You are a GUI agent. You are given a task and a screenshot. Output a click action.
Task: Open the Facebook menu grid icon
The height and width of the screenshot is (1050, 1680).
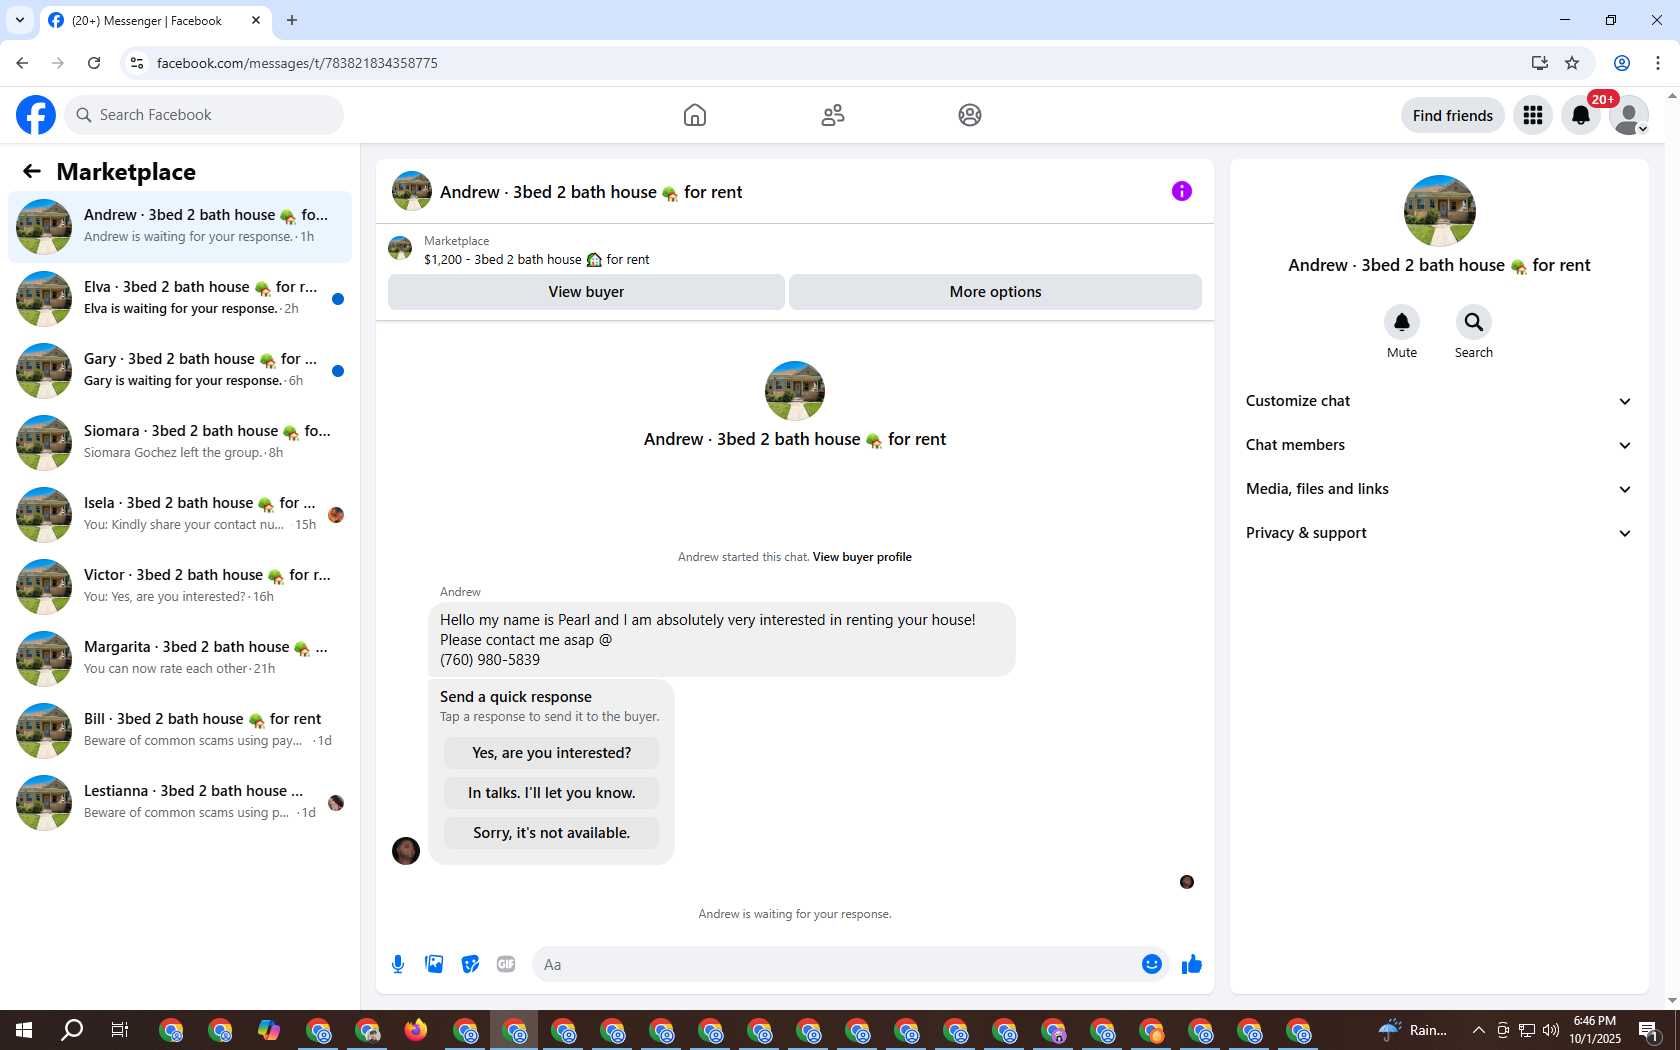pos(1533,115)
